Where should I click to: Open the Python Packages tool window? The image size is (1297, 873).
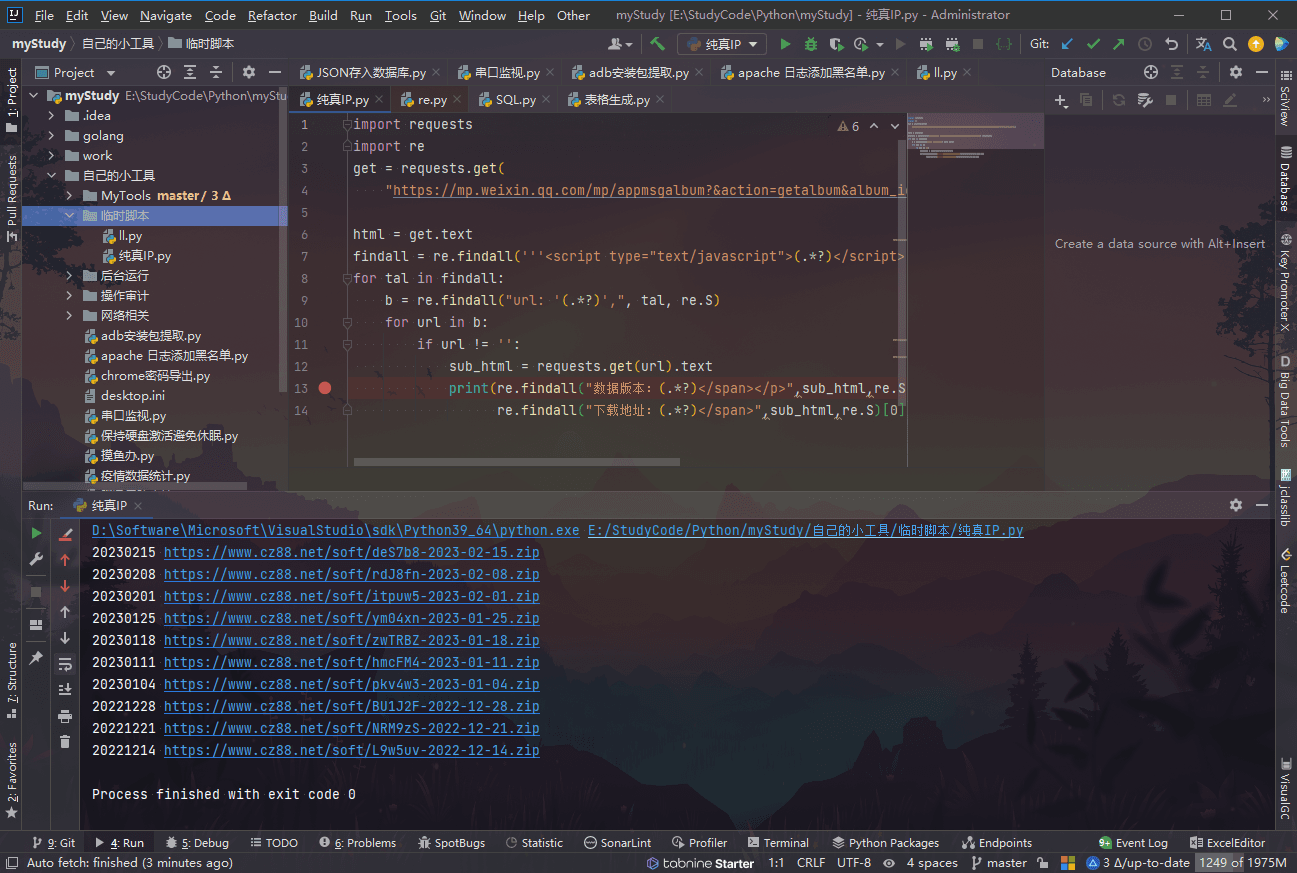point(885,843)
